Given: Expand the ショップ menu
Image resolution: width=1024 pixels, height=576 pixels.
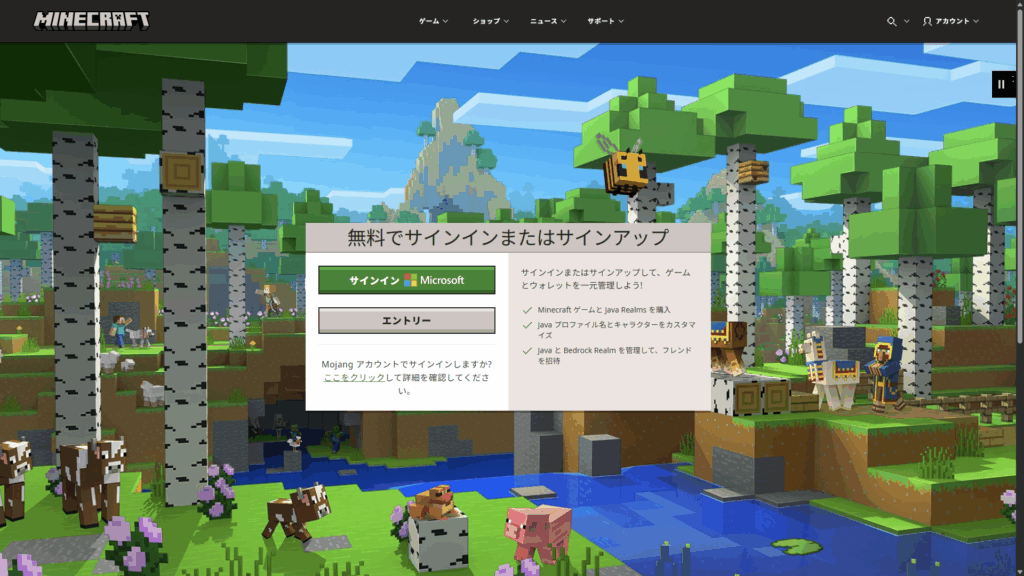Looking at the screenshot, I should [490, 22].
